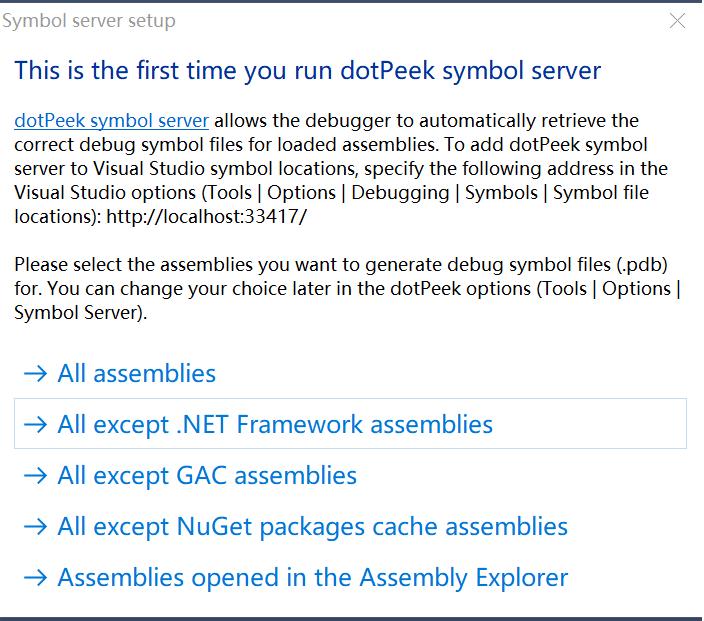Pick All except GAC assemblies
The image size is (704, 621).
click(207, 476)
